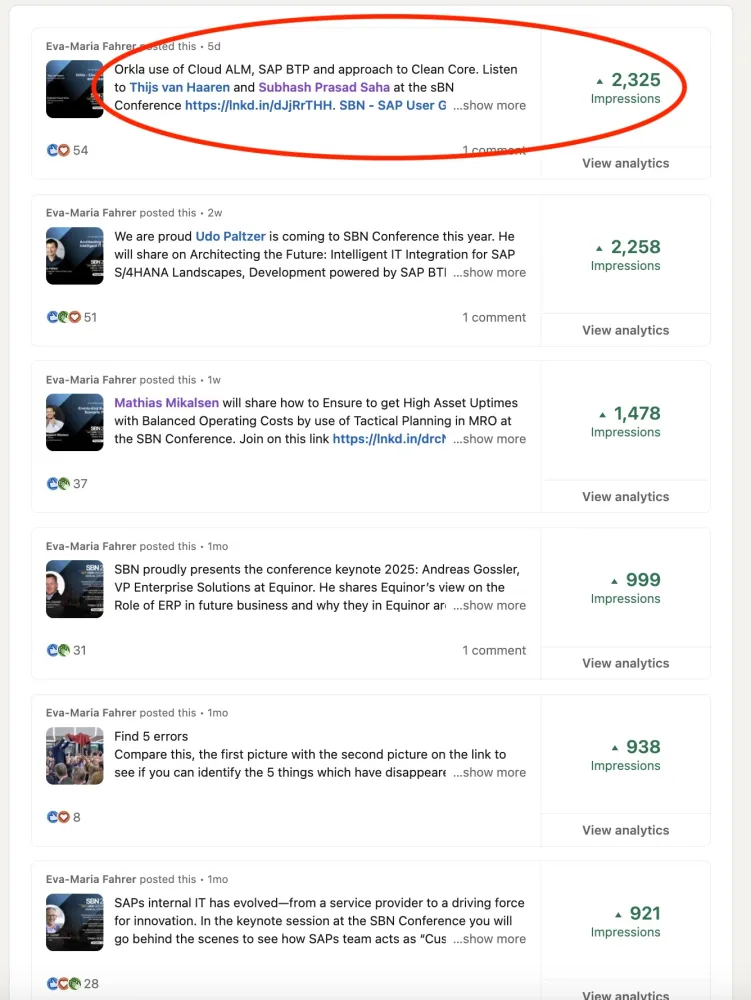This screenshot has height=1000, width=751.
Task: Expand Orkla Cloud ALM post with show more
Action: [x=490, y=105]
